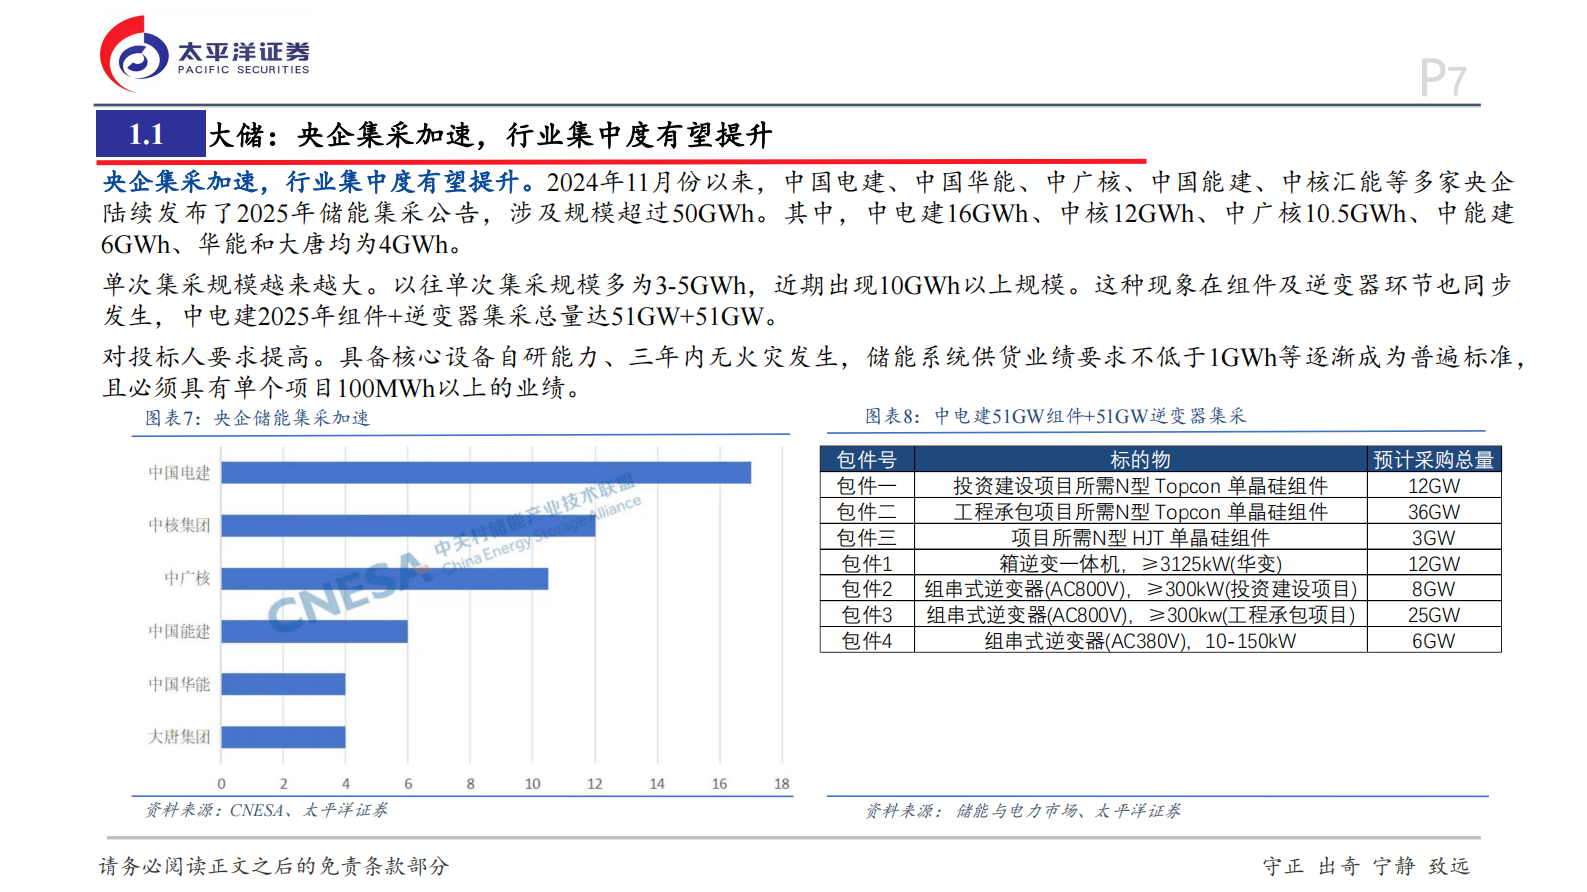
Task: Click the paragraph starting 单次集采规模越来越大
Action: pos(806,300)
